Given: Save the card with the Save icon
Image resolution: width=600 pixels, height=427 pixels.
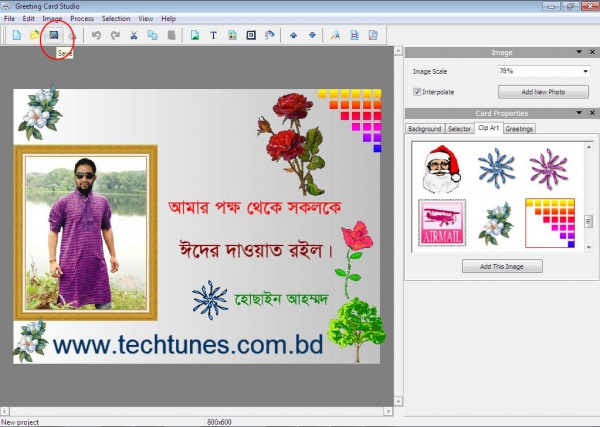Looking at the screenshot, I should click(x=54, y=35).
